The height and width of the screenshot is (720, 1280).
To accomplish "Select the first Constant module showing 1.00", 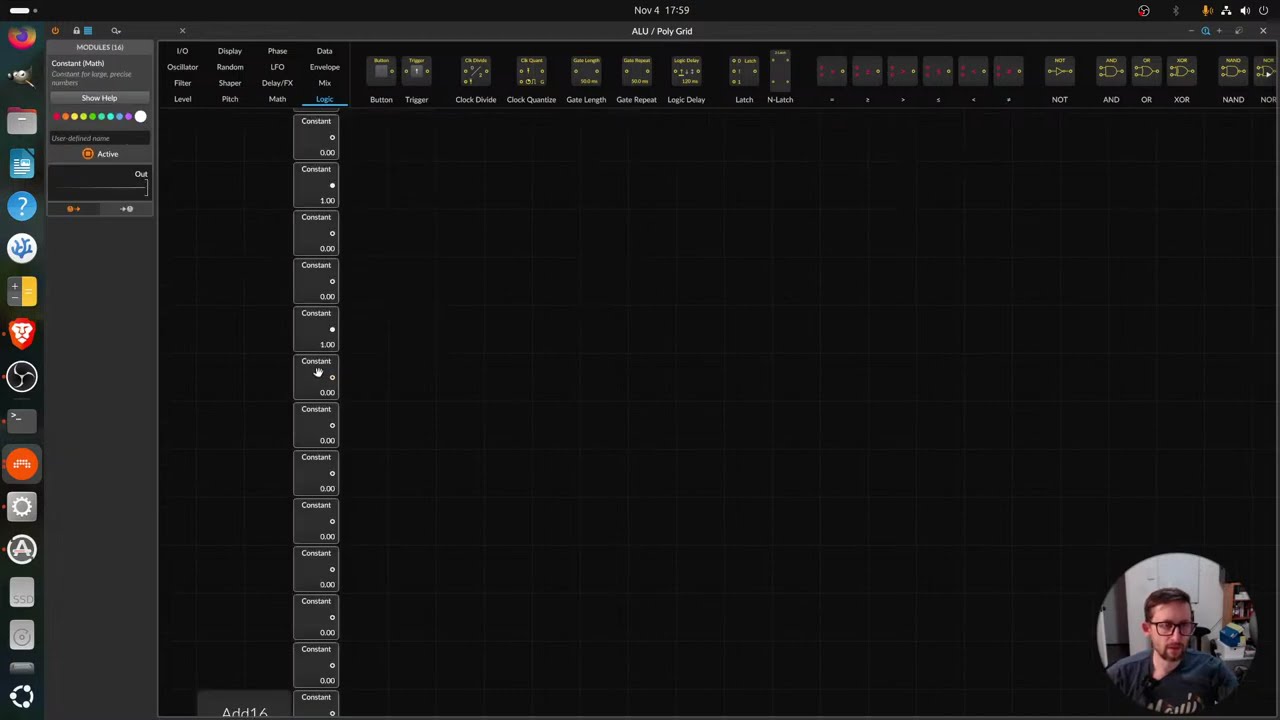I will 316,186.
